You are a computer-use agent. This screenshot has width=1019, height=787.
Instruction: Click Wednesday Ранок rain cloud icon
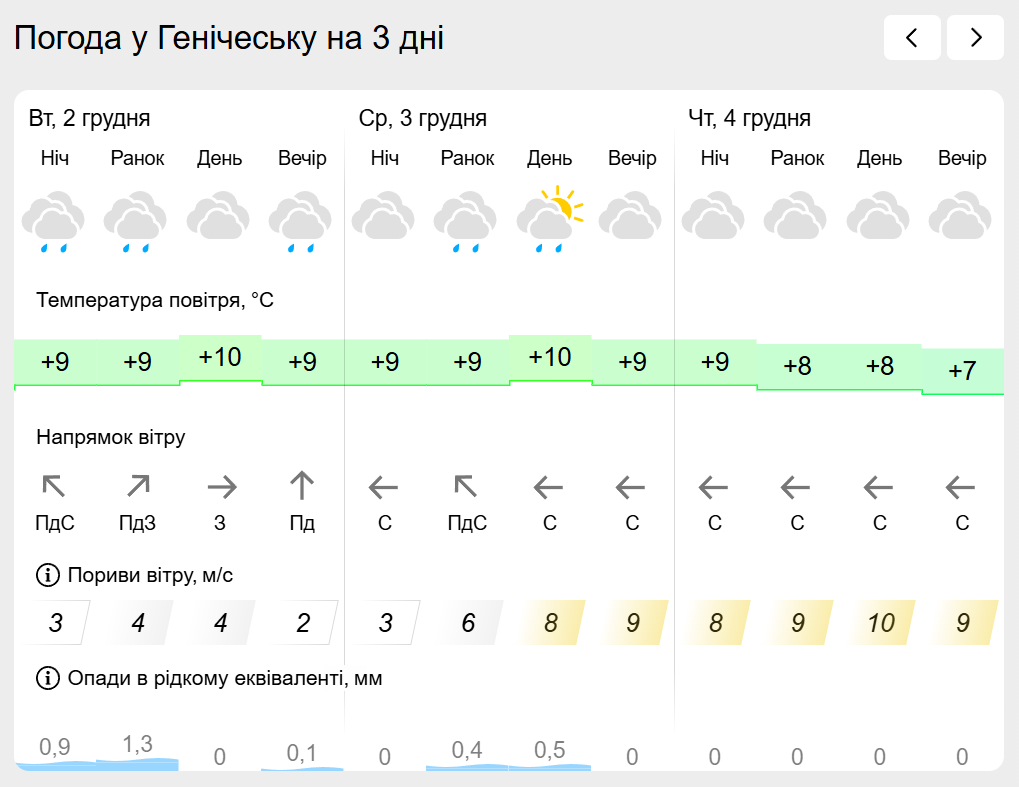coord(467,222)
